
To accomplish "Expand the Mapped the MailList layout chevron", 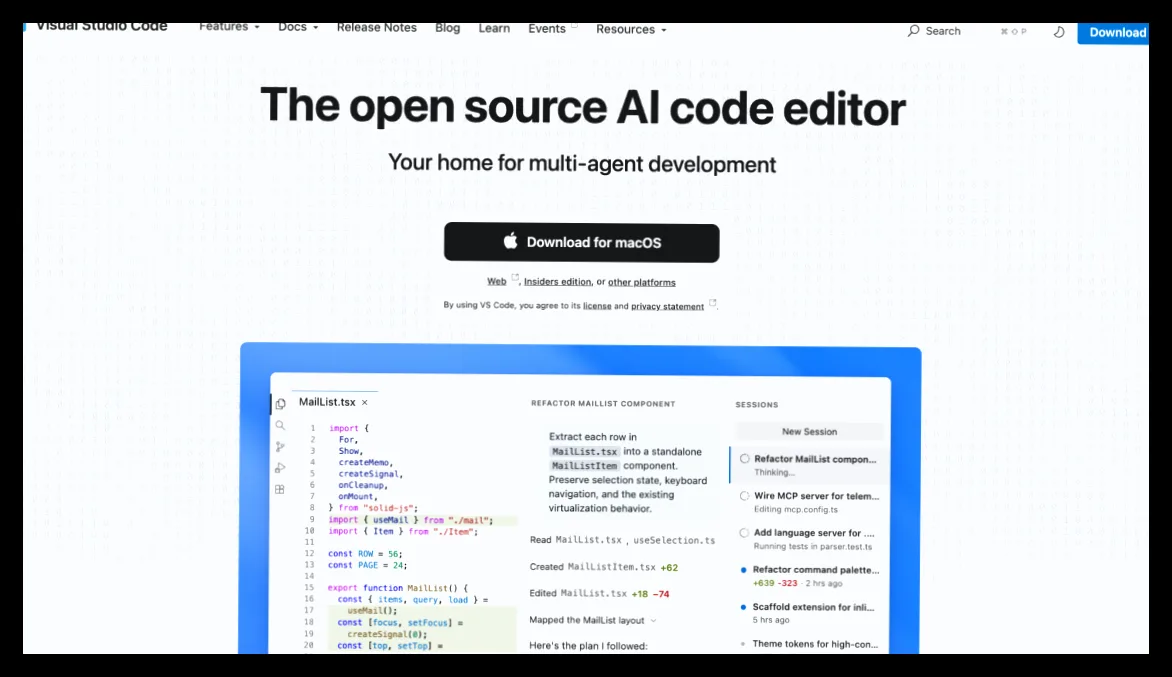I will (653, 620).
